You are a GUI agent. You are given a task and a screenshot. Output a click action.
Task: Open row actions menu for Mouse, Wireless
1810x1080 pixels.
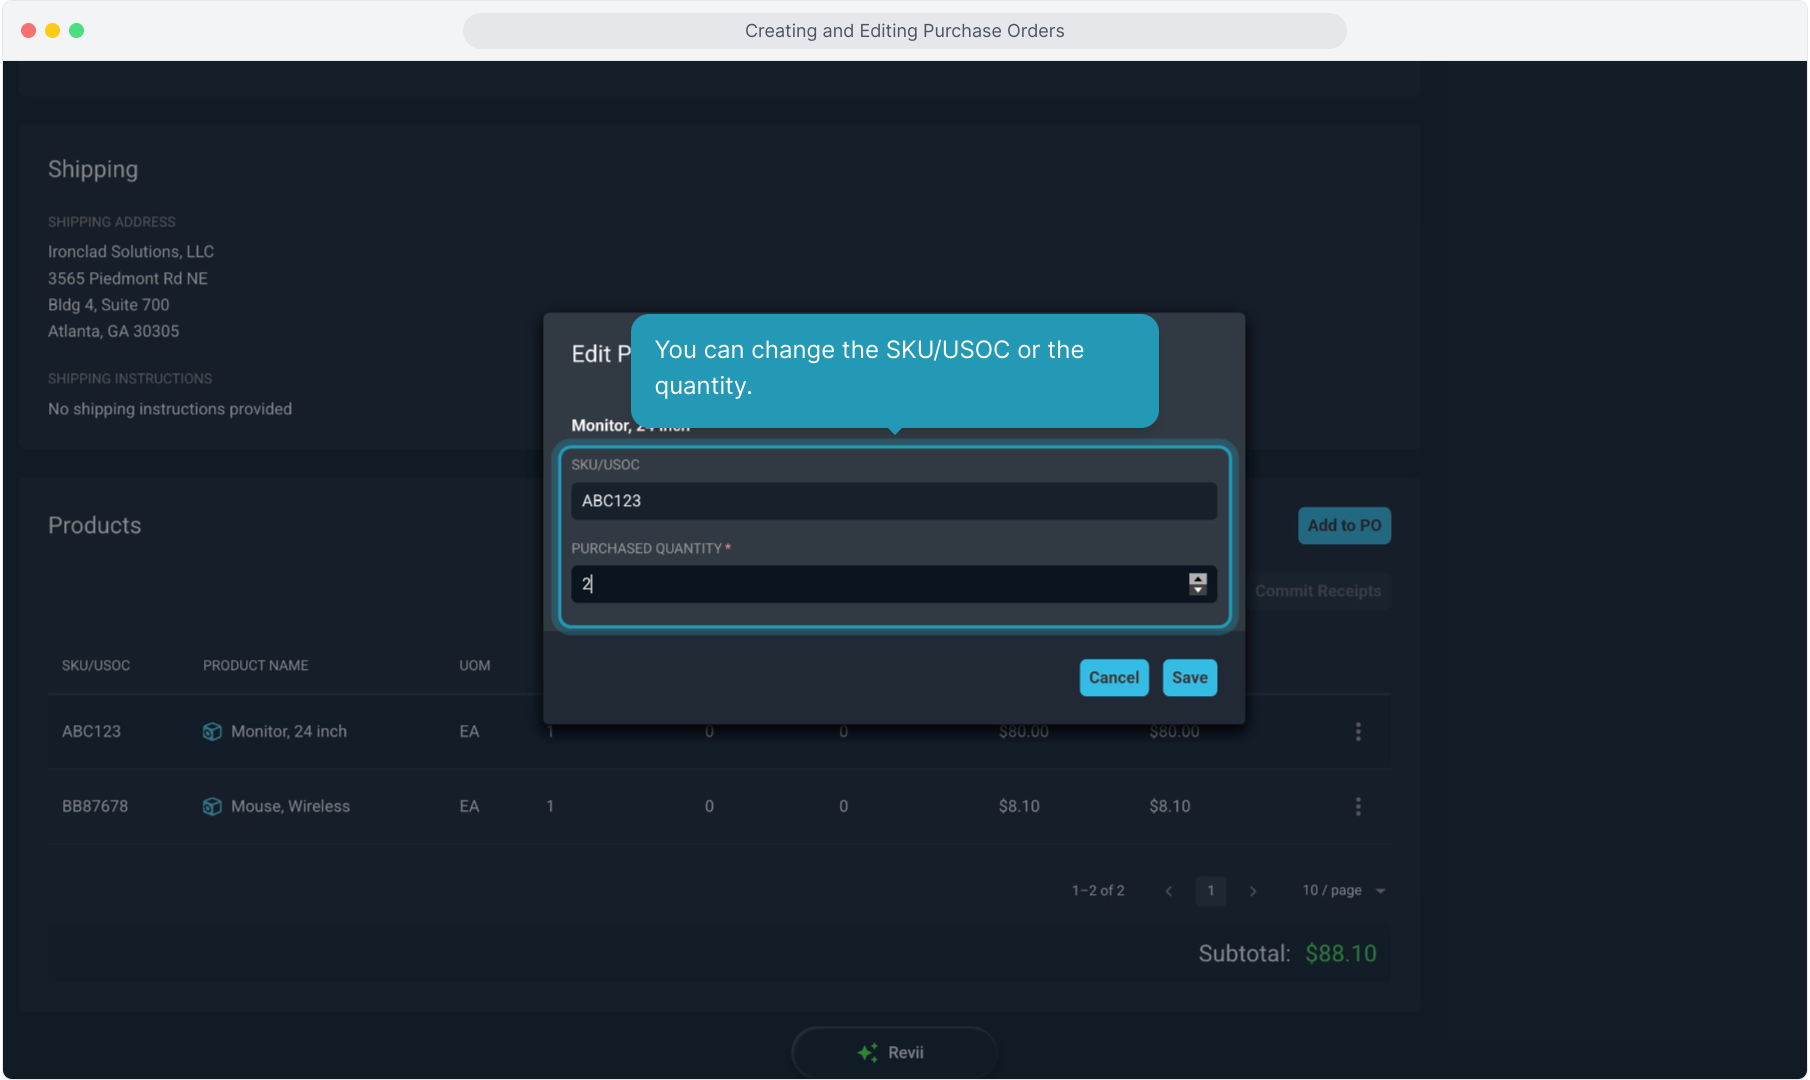1358,806
